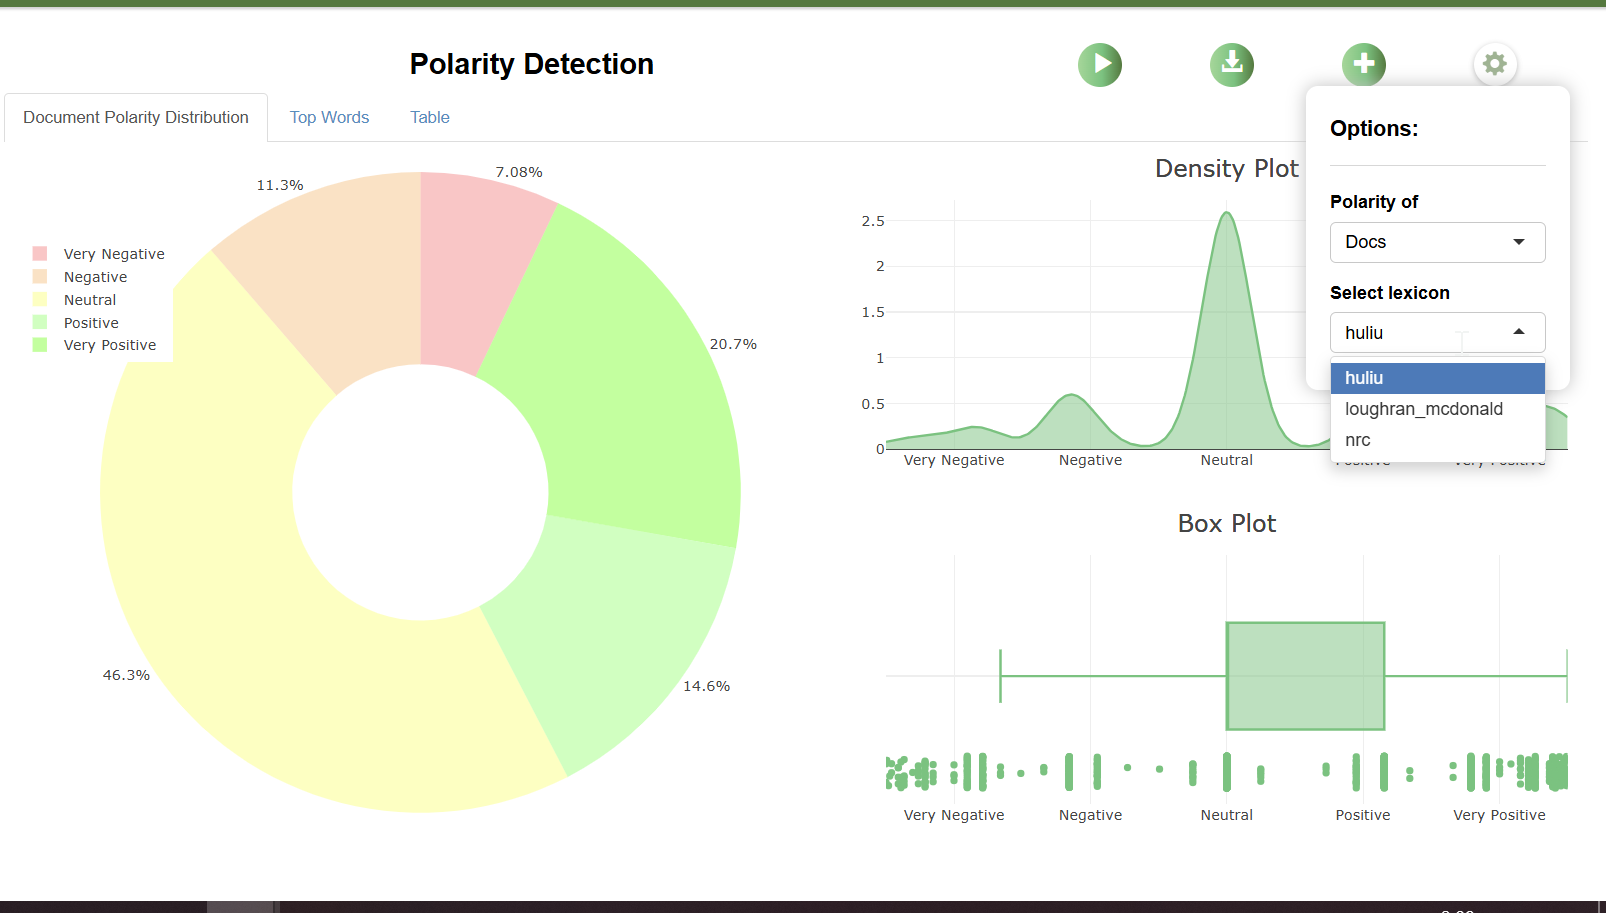
Task: Click the box plot's green box
Action: [x=1305, y=676]
